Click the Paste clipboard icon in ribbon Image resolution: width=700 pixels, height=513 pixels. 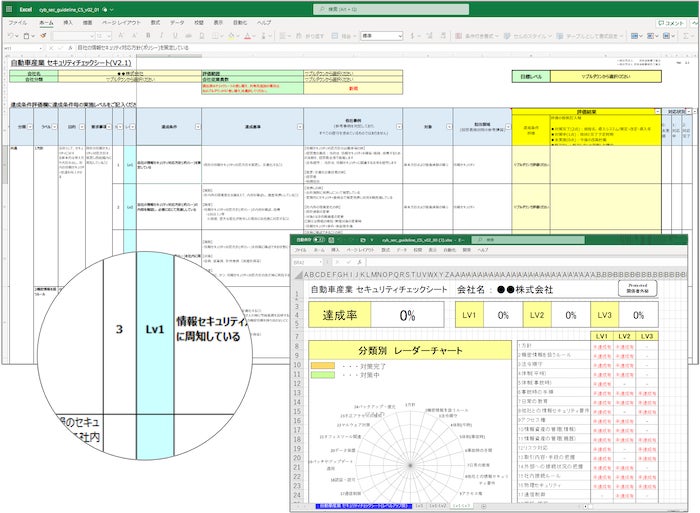pos(26,36)
